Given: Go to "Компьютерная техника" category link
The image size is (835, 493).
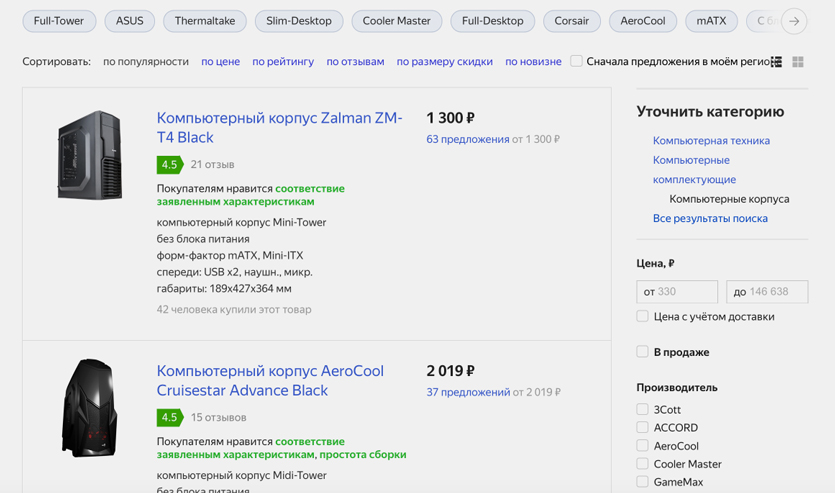Looking at the screenshot, I should point(711,141).
